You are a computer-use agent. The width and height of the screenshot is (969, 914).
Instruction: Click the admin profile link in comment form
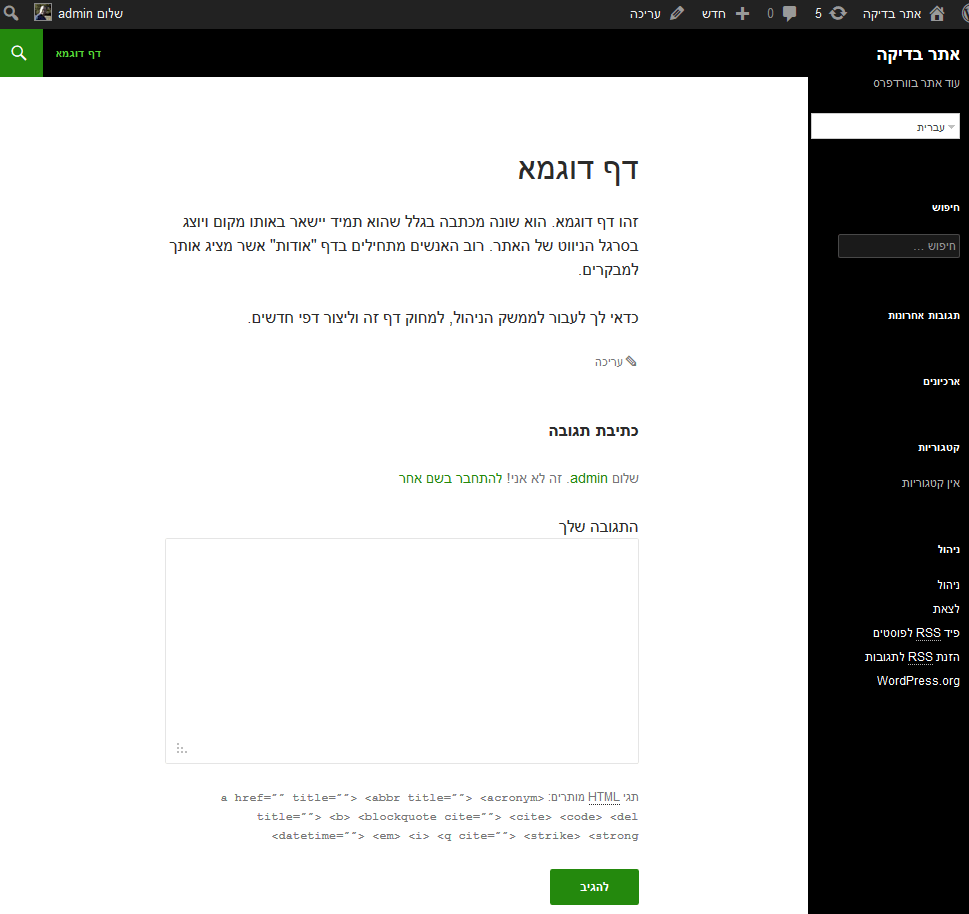[x=589, y=478]
